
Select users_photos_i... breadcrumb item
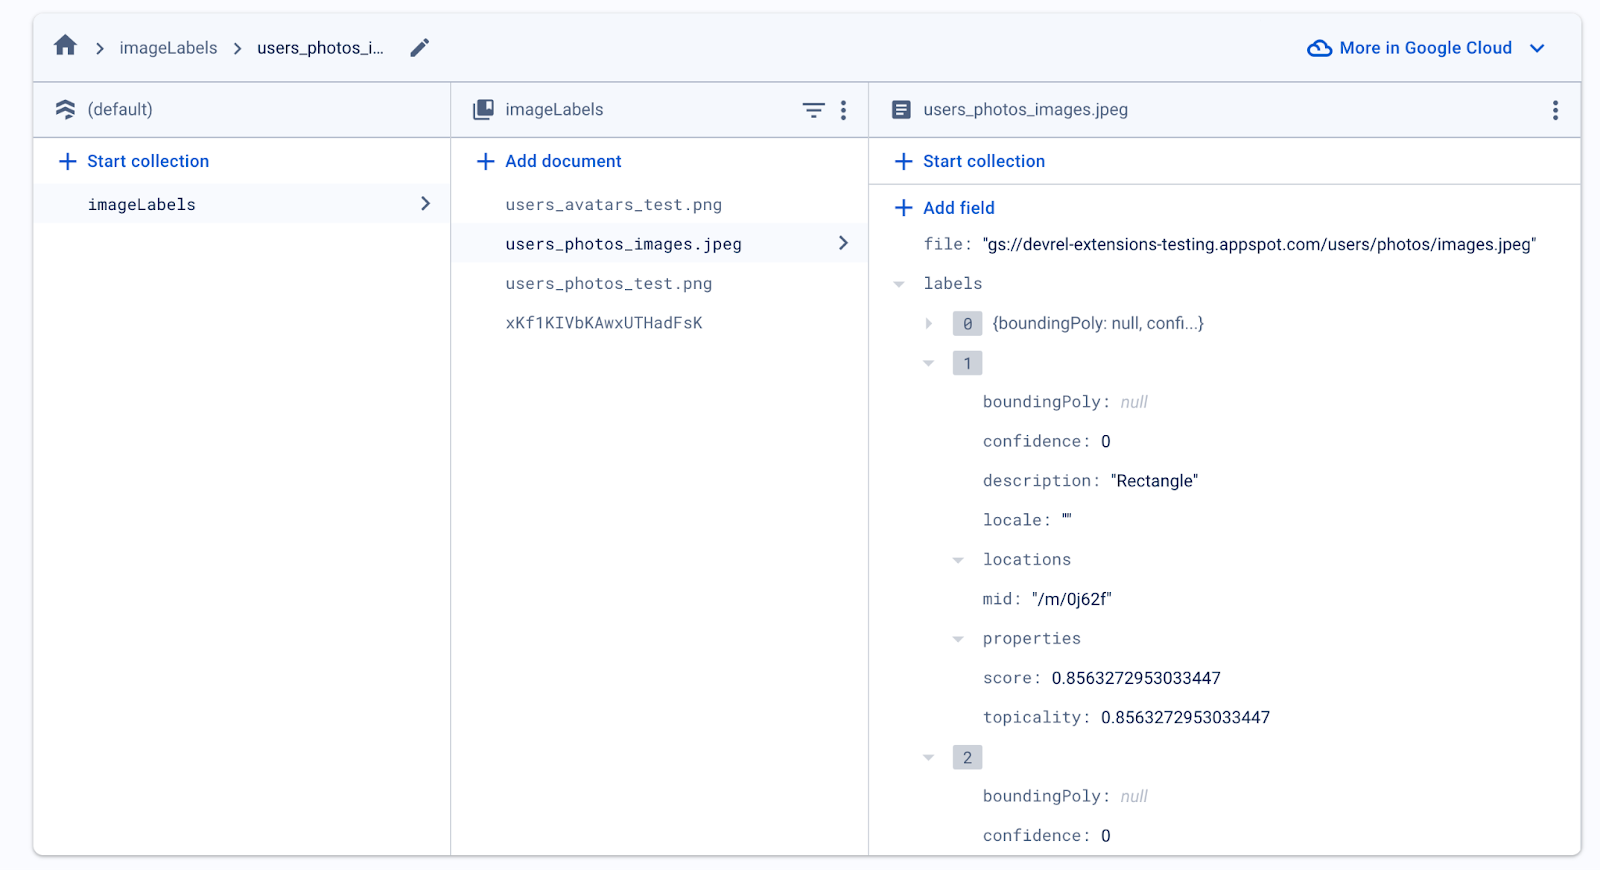click(320, 48)
